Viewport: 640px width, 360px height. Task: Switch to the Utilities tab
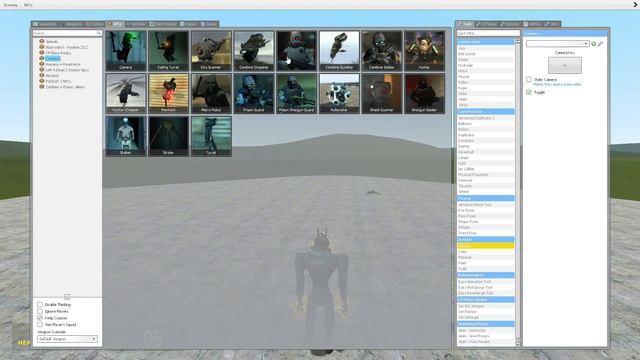coord(533,24)
